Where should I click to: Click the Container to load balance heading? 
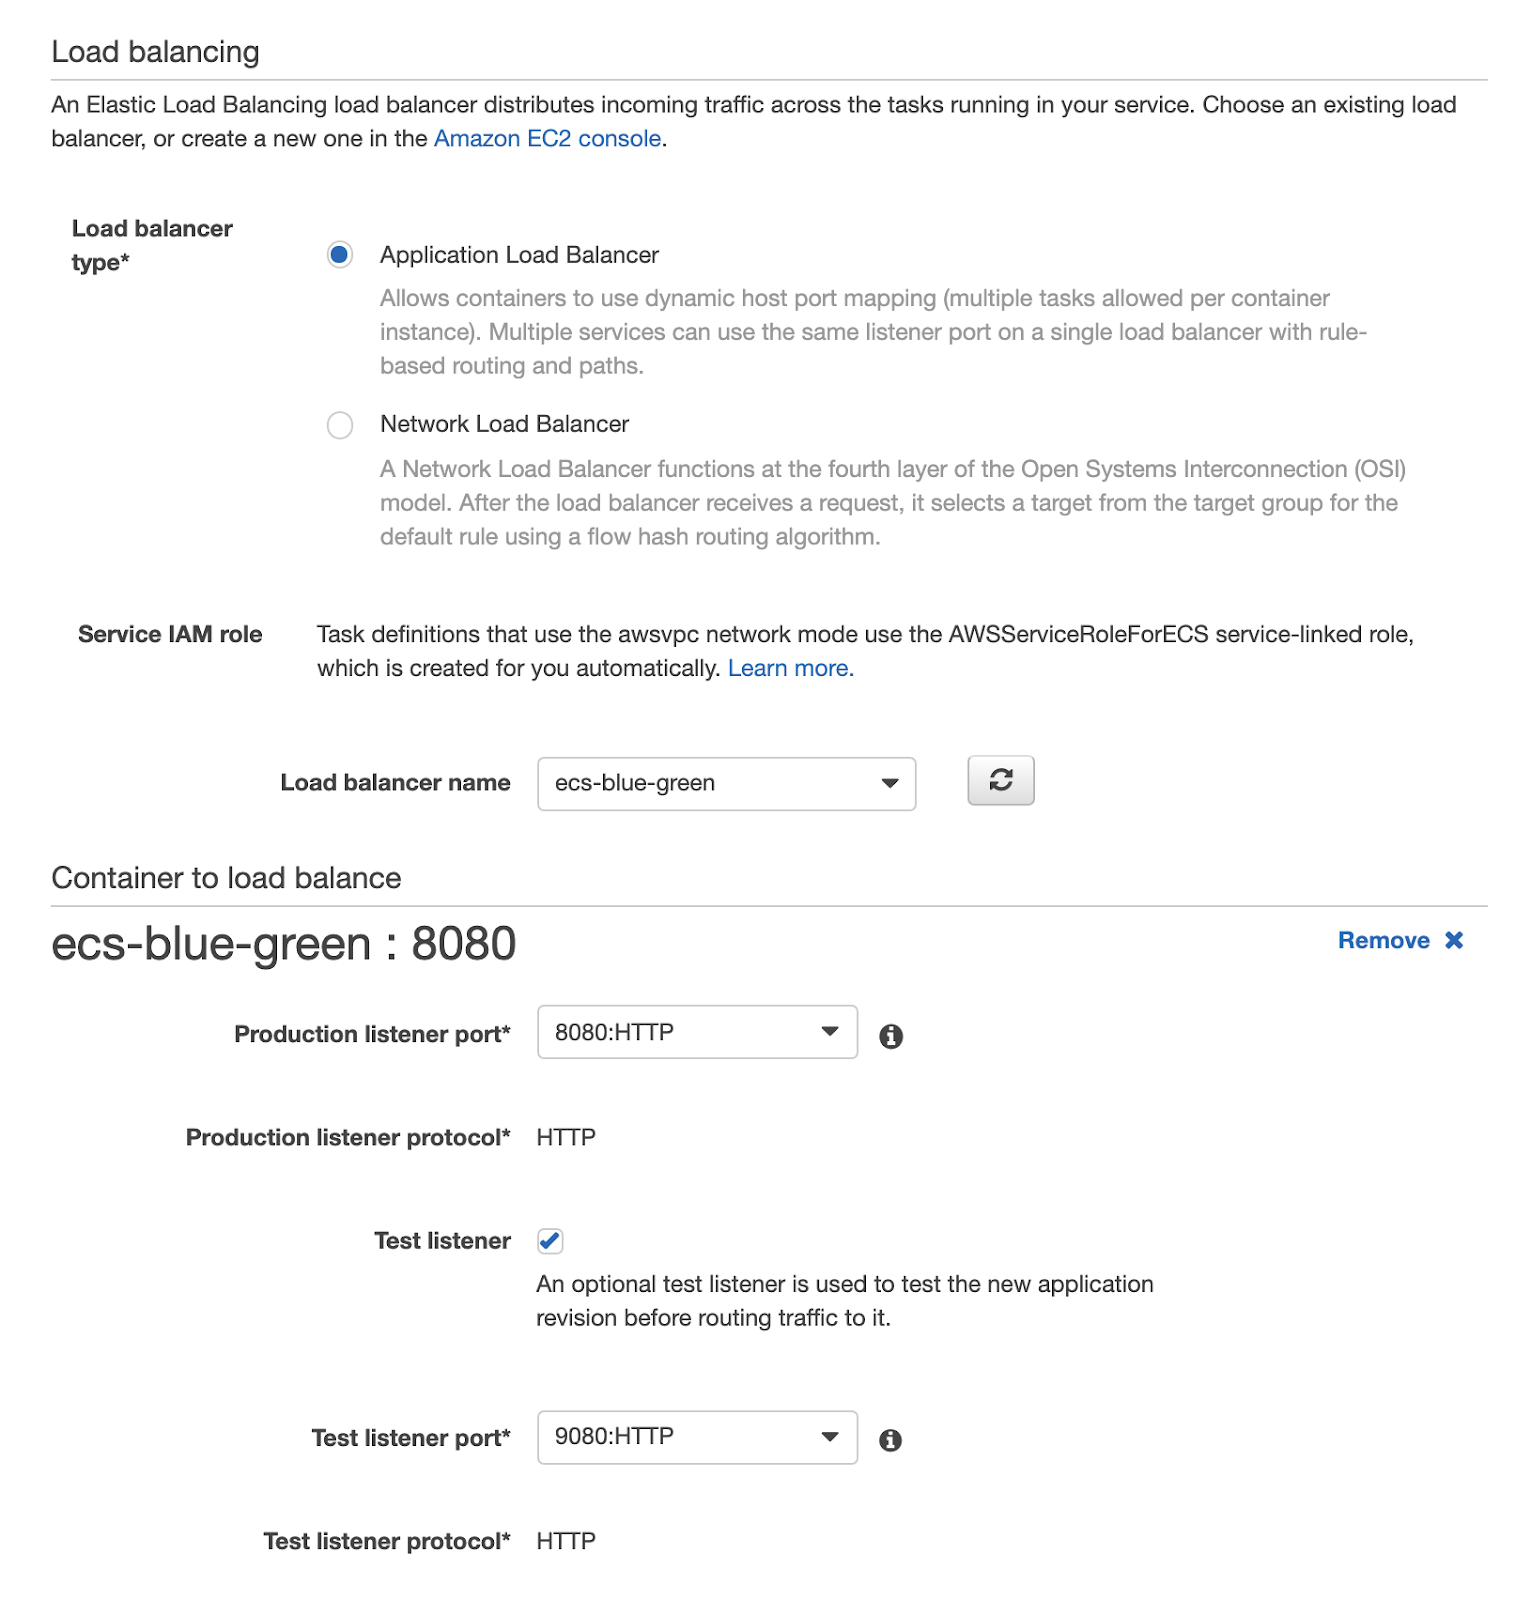click(226, 878)
